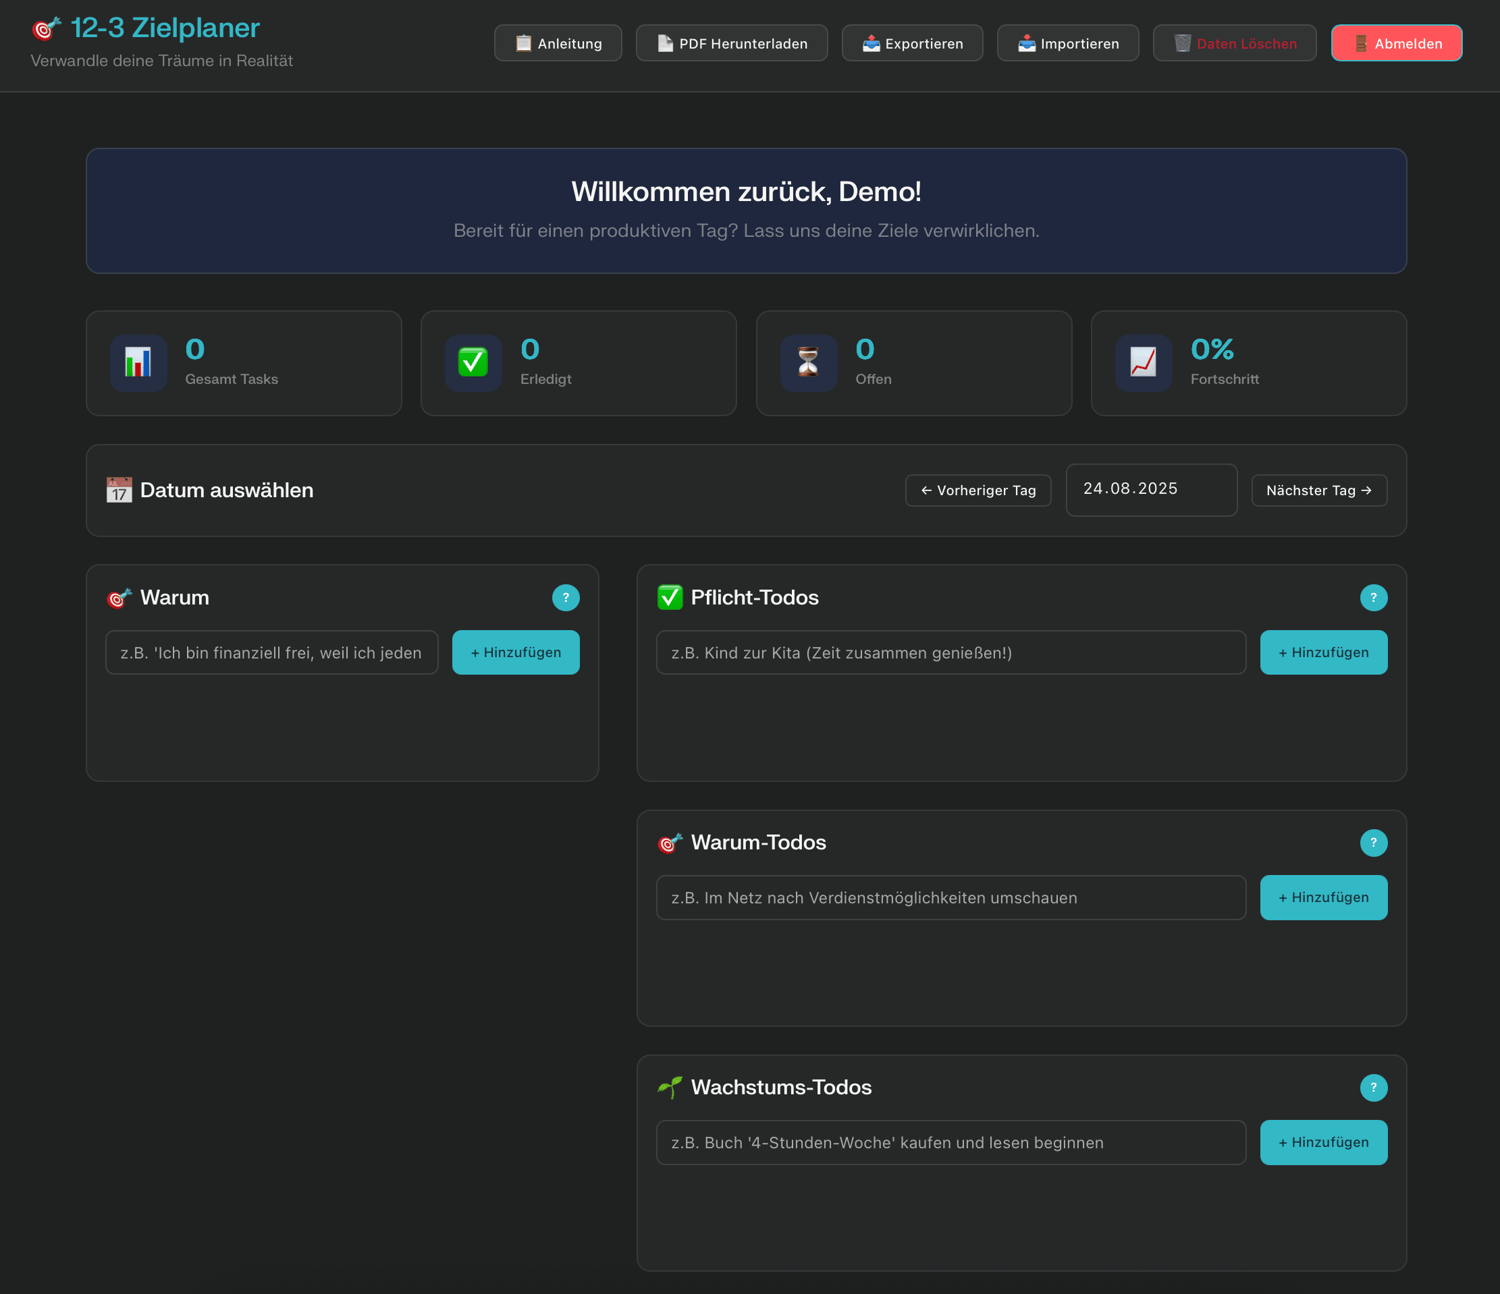Click the Pflicht-Todos section title

click(755, 598)
